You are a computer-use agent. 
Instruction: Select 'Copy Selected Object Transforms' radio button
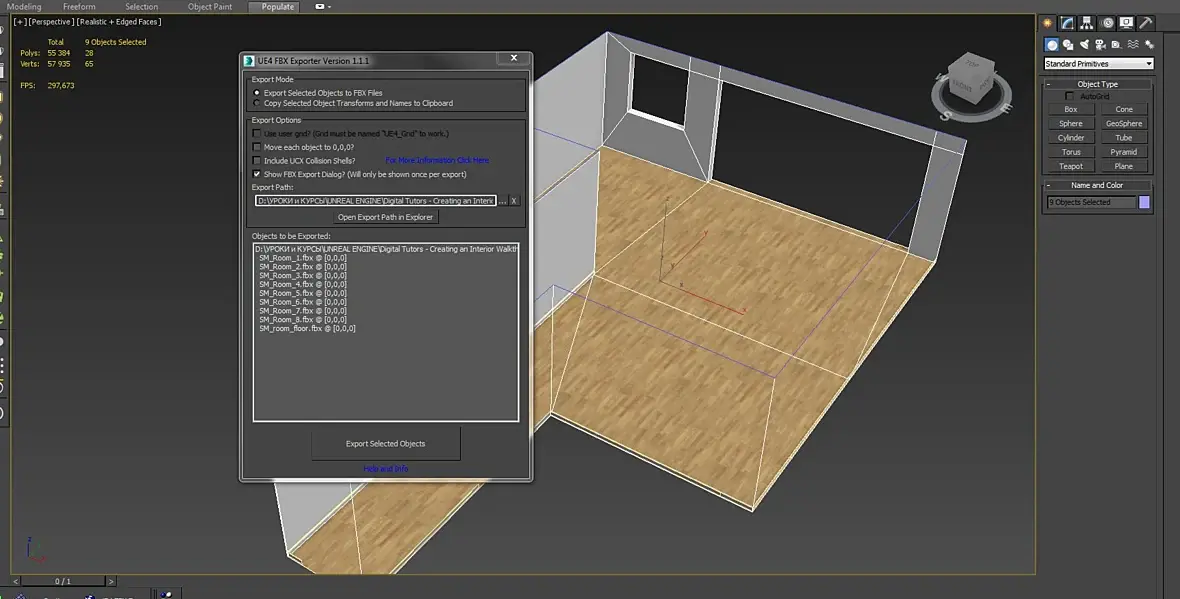click(x=257, y=103)
